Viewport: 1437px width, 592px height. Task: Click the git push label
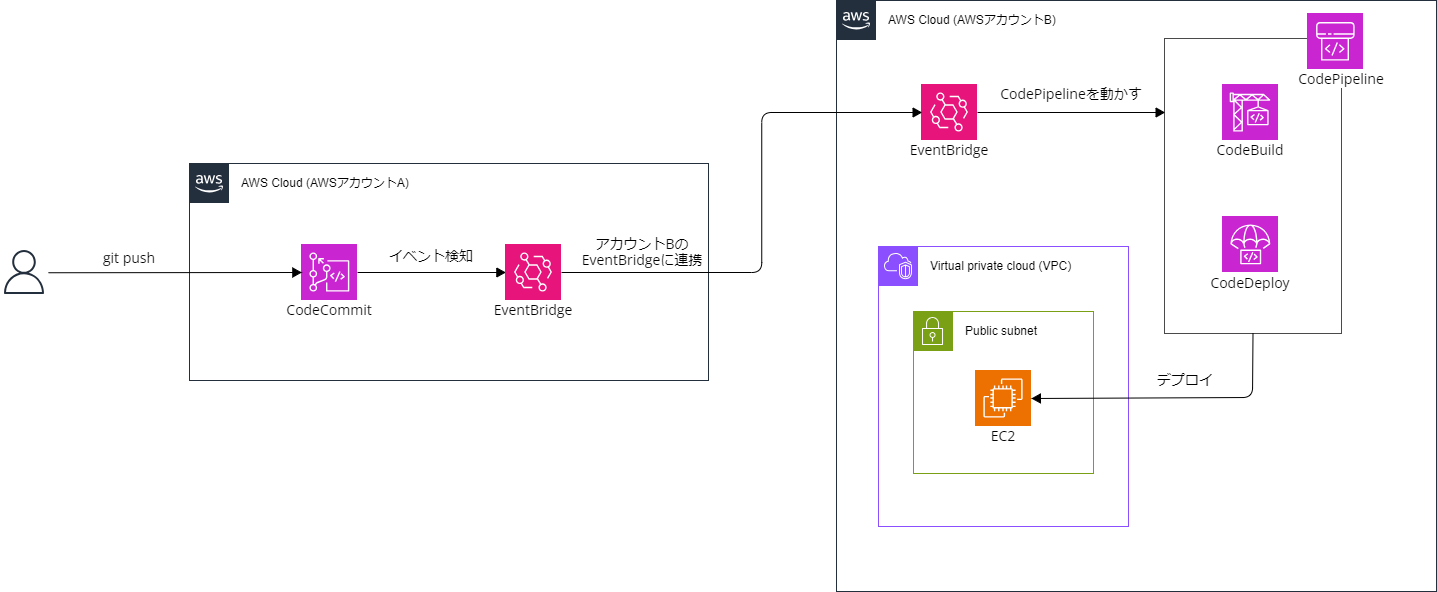coord(126,258)
